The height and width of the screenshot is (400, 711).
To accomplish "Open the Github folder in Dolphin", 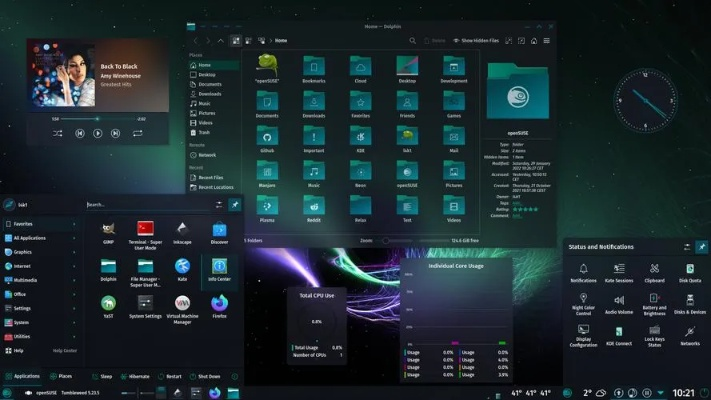I will [x=267, y=137].
